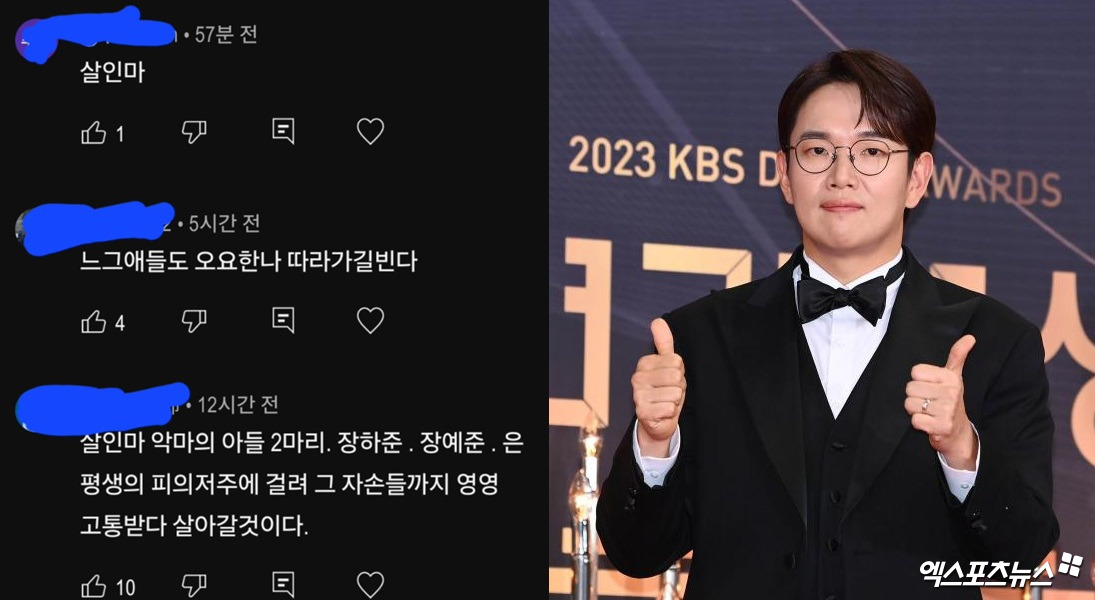Reply to the comment posted 57분 전

(283, 131)
